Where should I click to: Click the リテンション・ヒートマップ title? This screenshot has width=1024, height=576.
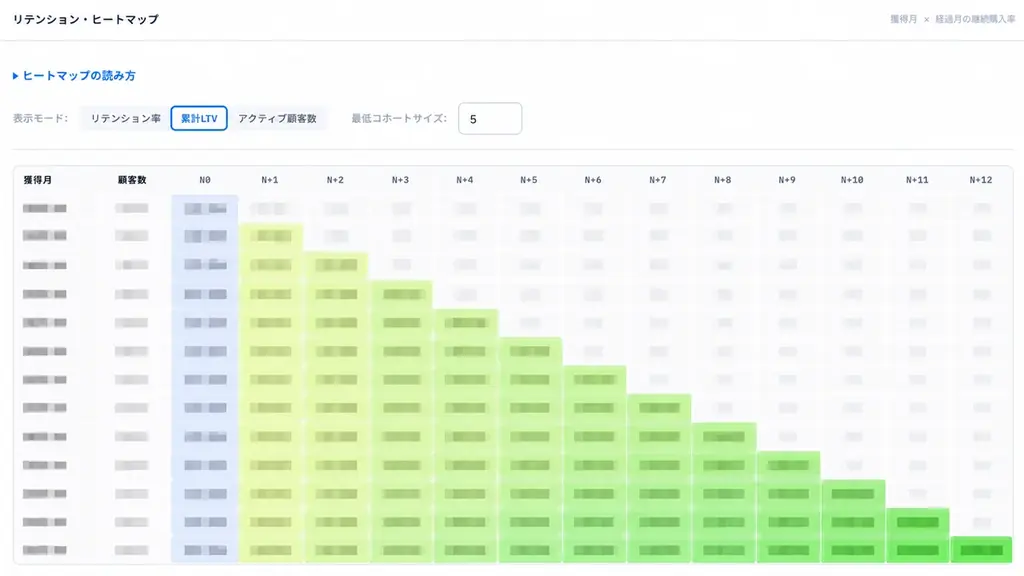pos(86,20)
